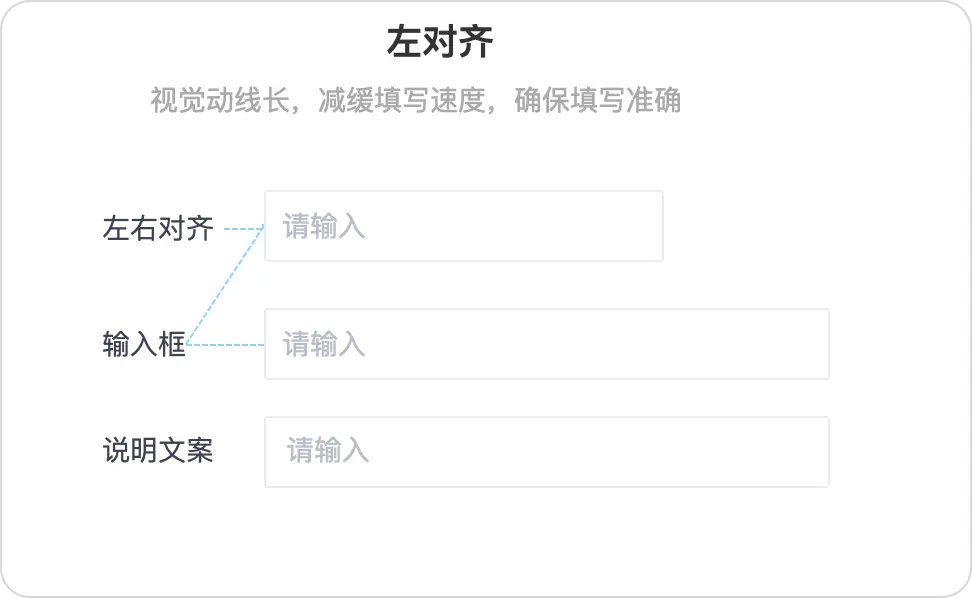Screen dimensions: 972x598
Task: Click empty space inside the short 左右对齐 field
Action: click(515, 226)
